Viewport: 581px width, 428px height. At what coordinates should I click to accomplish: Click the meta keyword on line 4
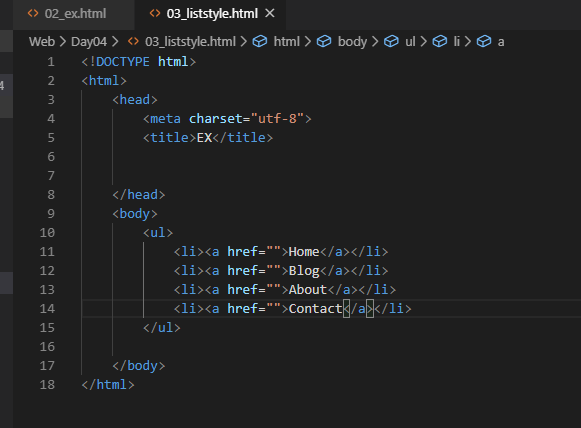tap(165, 119)
